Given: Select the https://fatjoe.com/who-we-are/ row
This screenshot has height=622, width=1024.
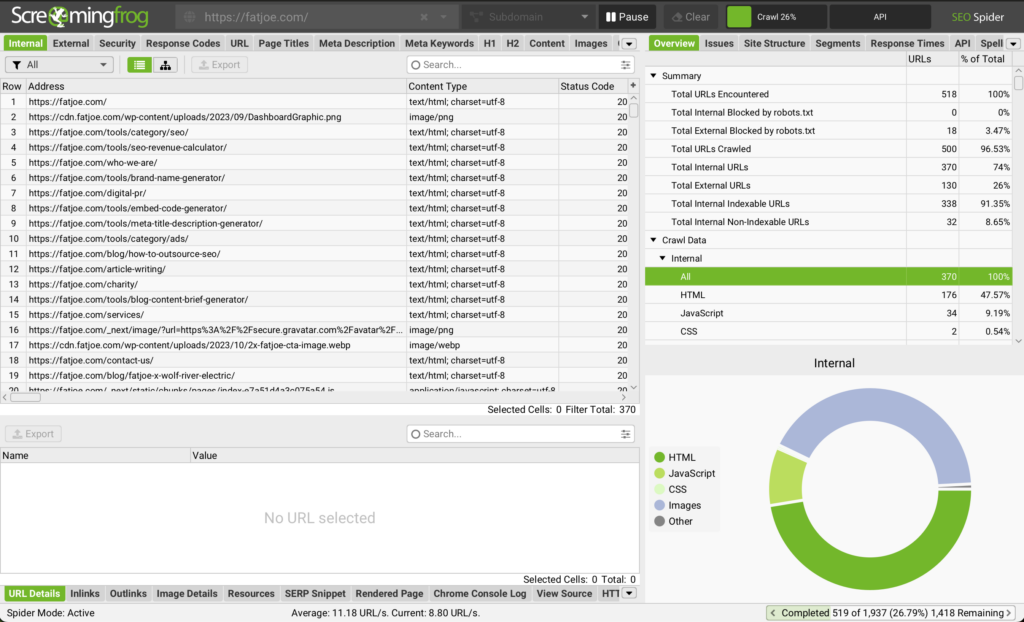Looking at the screenshot, I should coord(313,163).
